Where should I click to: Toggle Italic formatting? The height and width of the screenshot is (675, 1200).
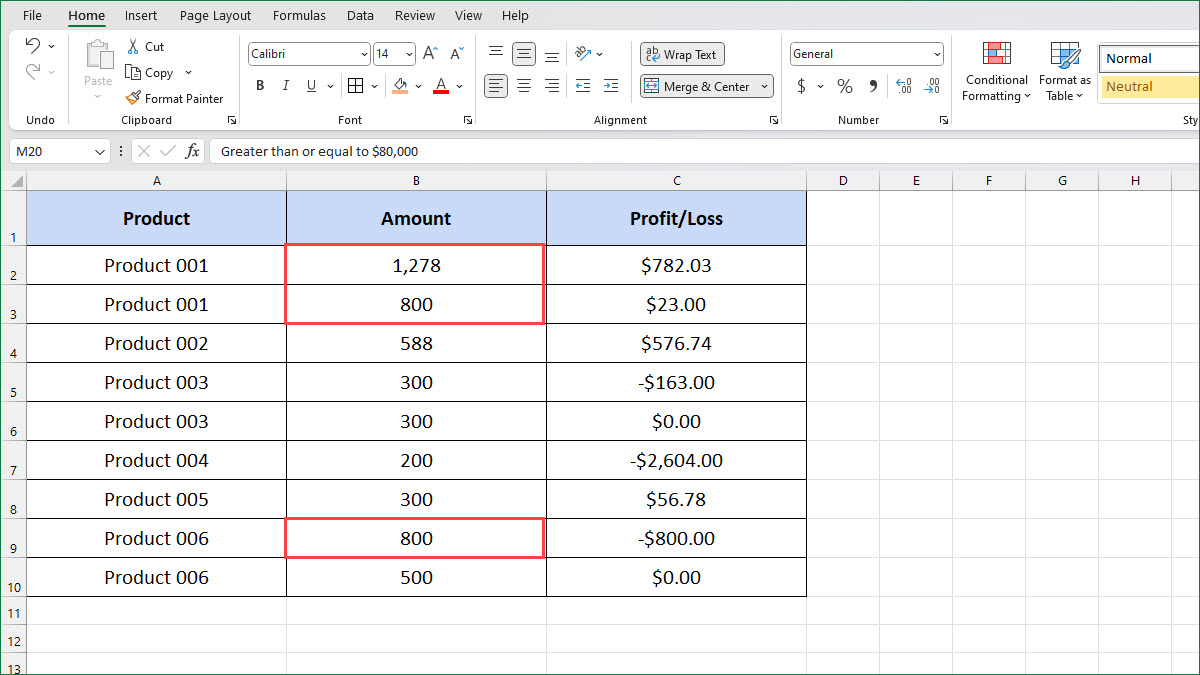click(287, 87)
